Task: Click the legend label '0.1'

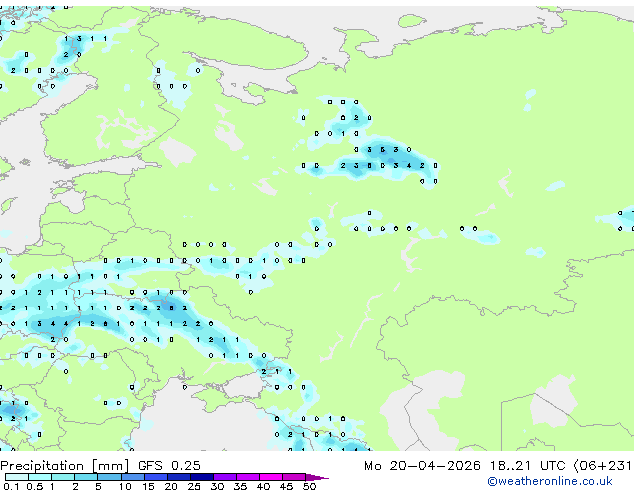Action: pyautogui.click(x=11, y=486)
